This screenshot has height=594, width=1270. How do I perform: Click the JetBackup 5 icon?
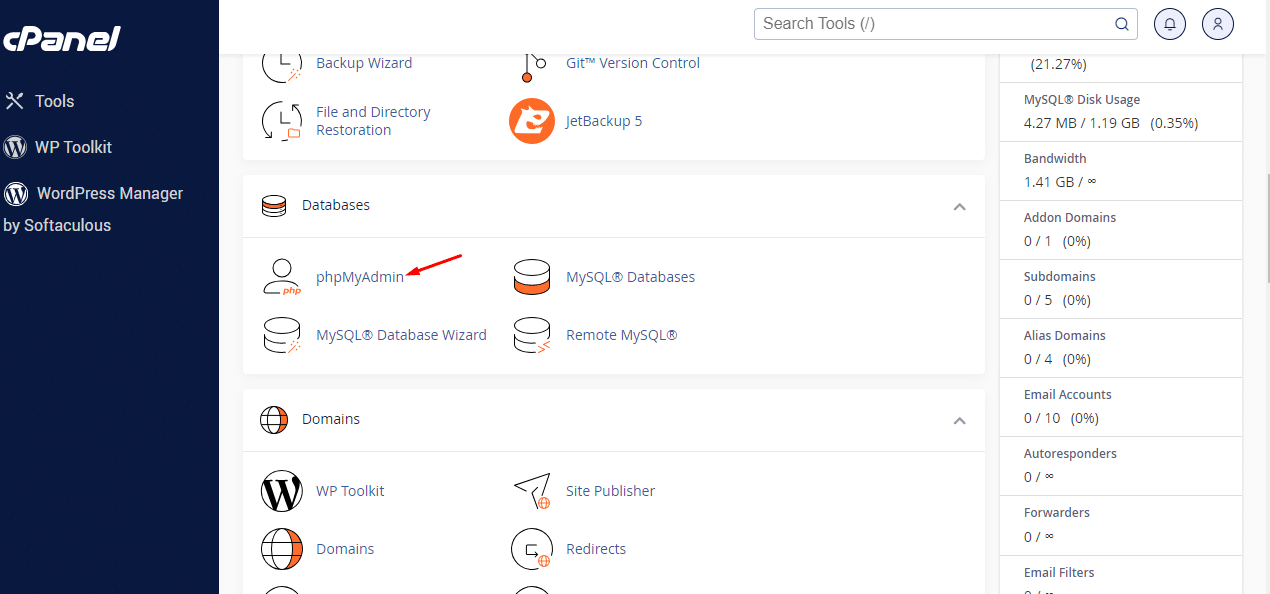(x=532, y=121)
